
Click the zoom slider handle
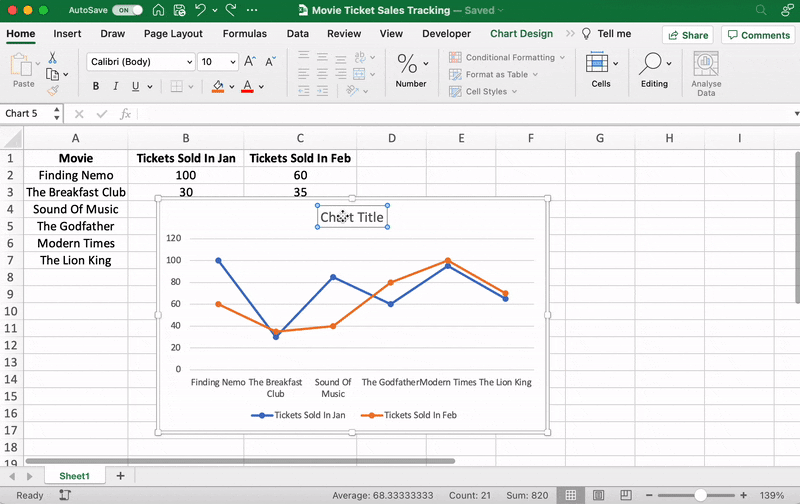[x=701, y=495]
